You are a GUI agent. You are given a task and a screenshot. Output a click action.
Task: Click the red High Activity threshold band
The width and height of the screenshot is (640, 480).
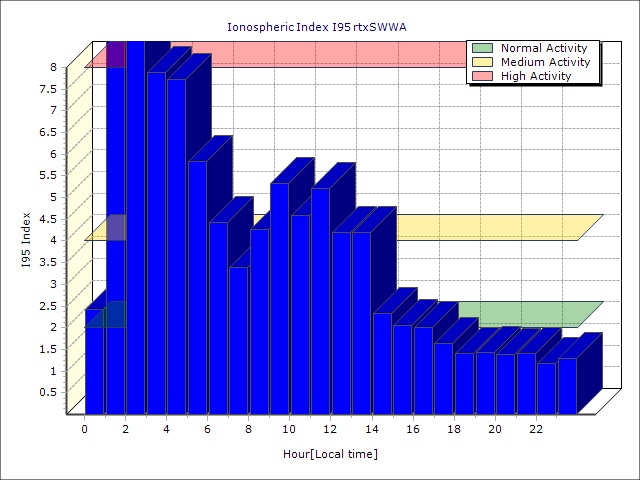[300, 54]
